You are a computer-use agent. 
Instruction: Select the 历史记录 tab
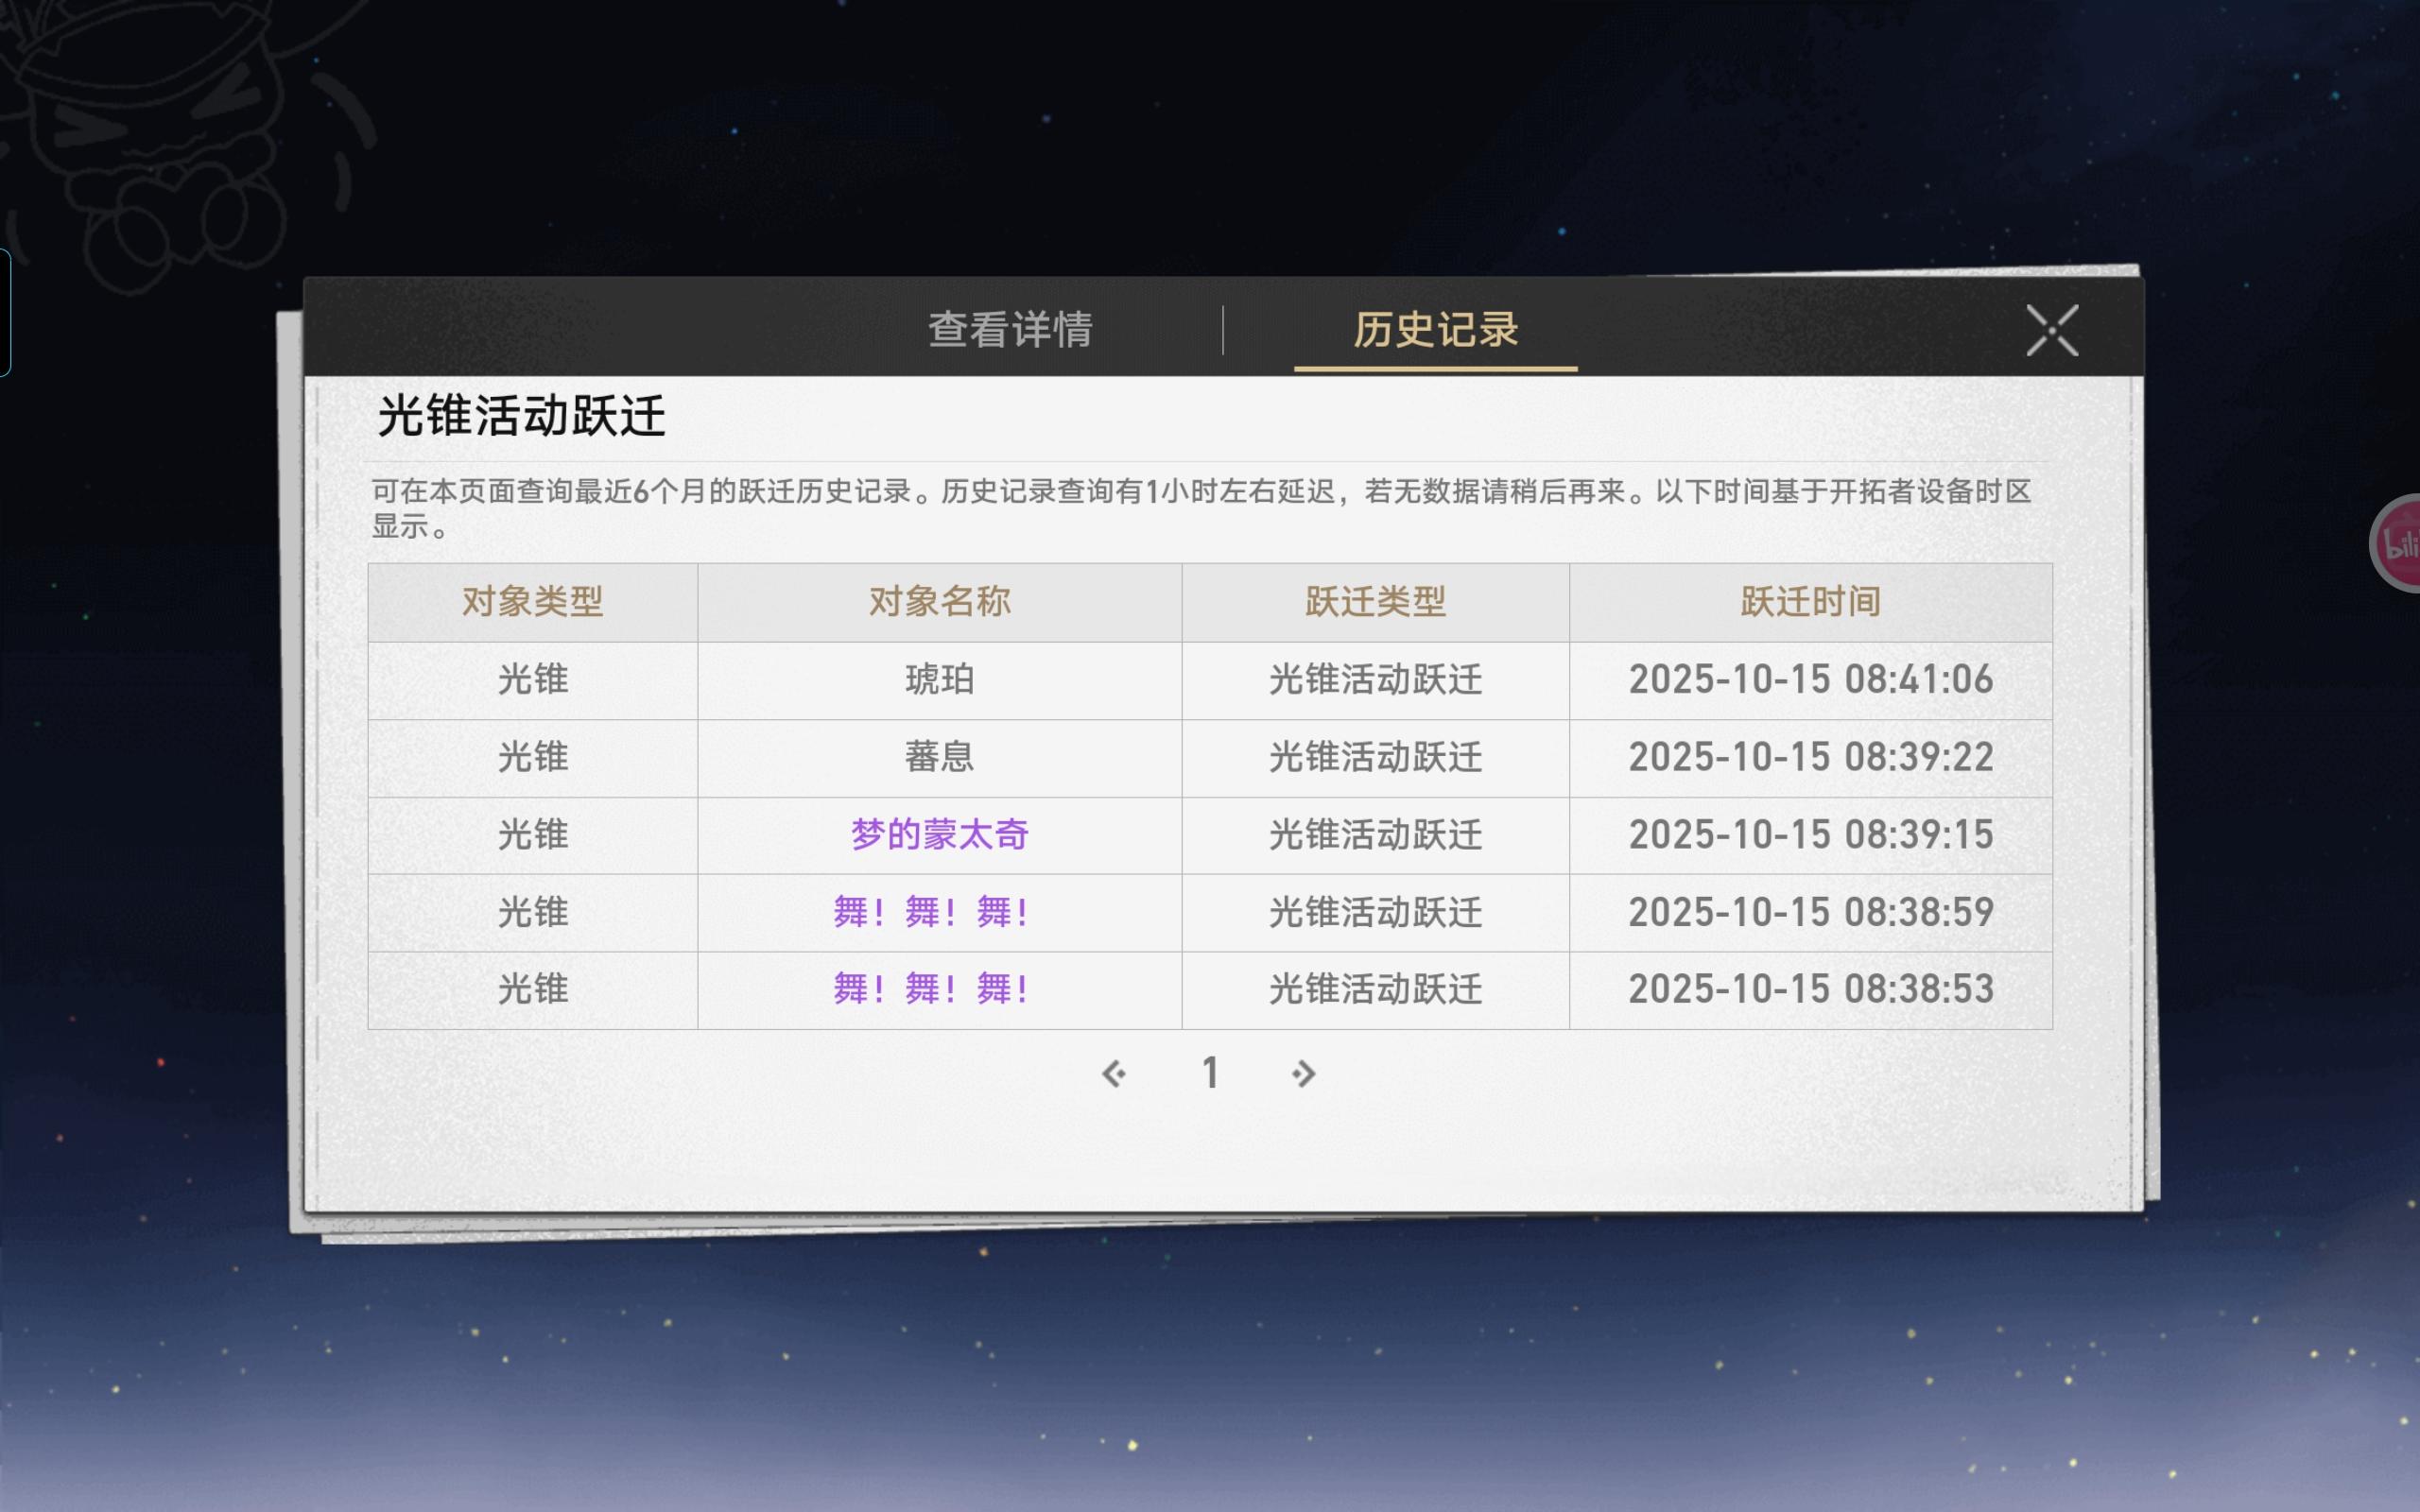(x=1435, y=329)
